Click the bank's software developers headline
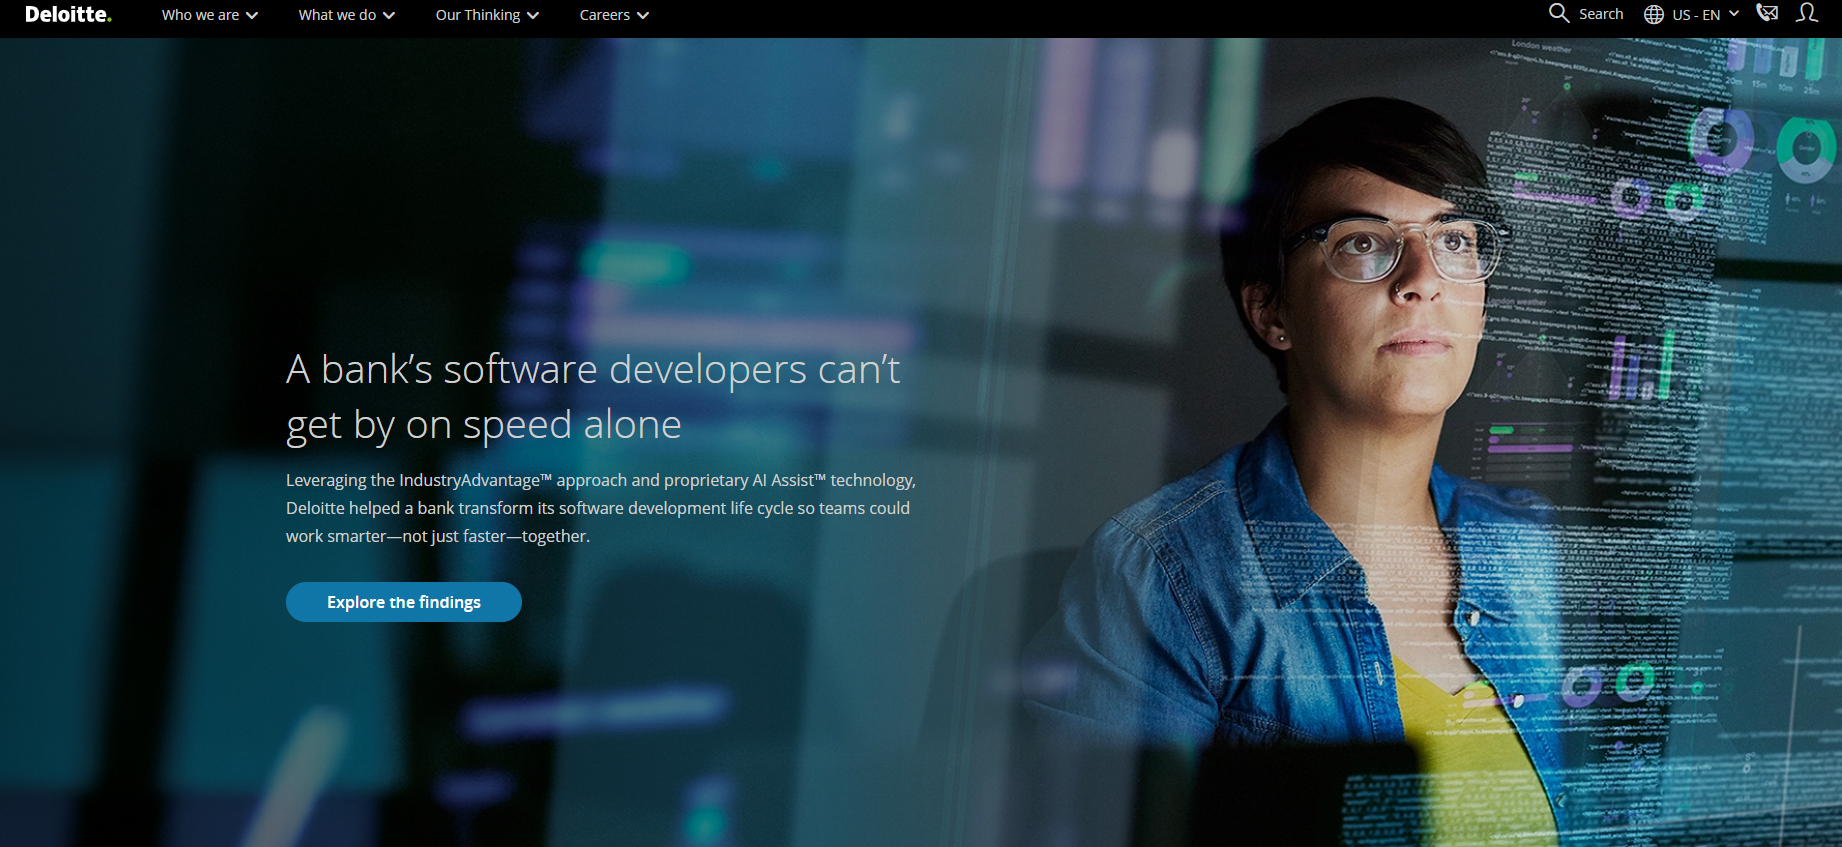Viewport: 1842px width, 847px height. point(592,397)
